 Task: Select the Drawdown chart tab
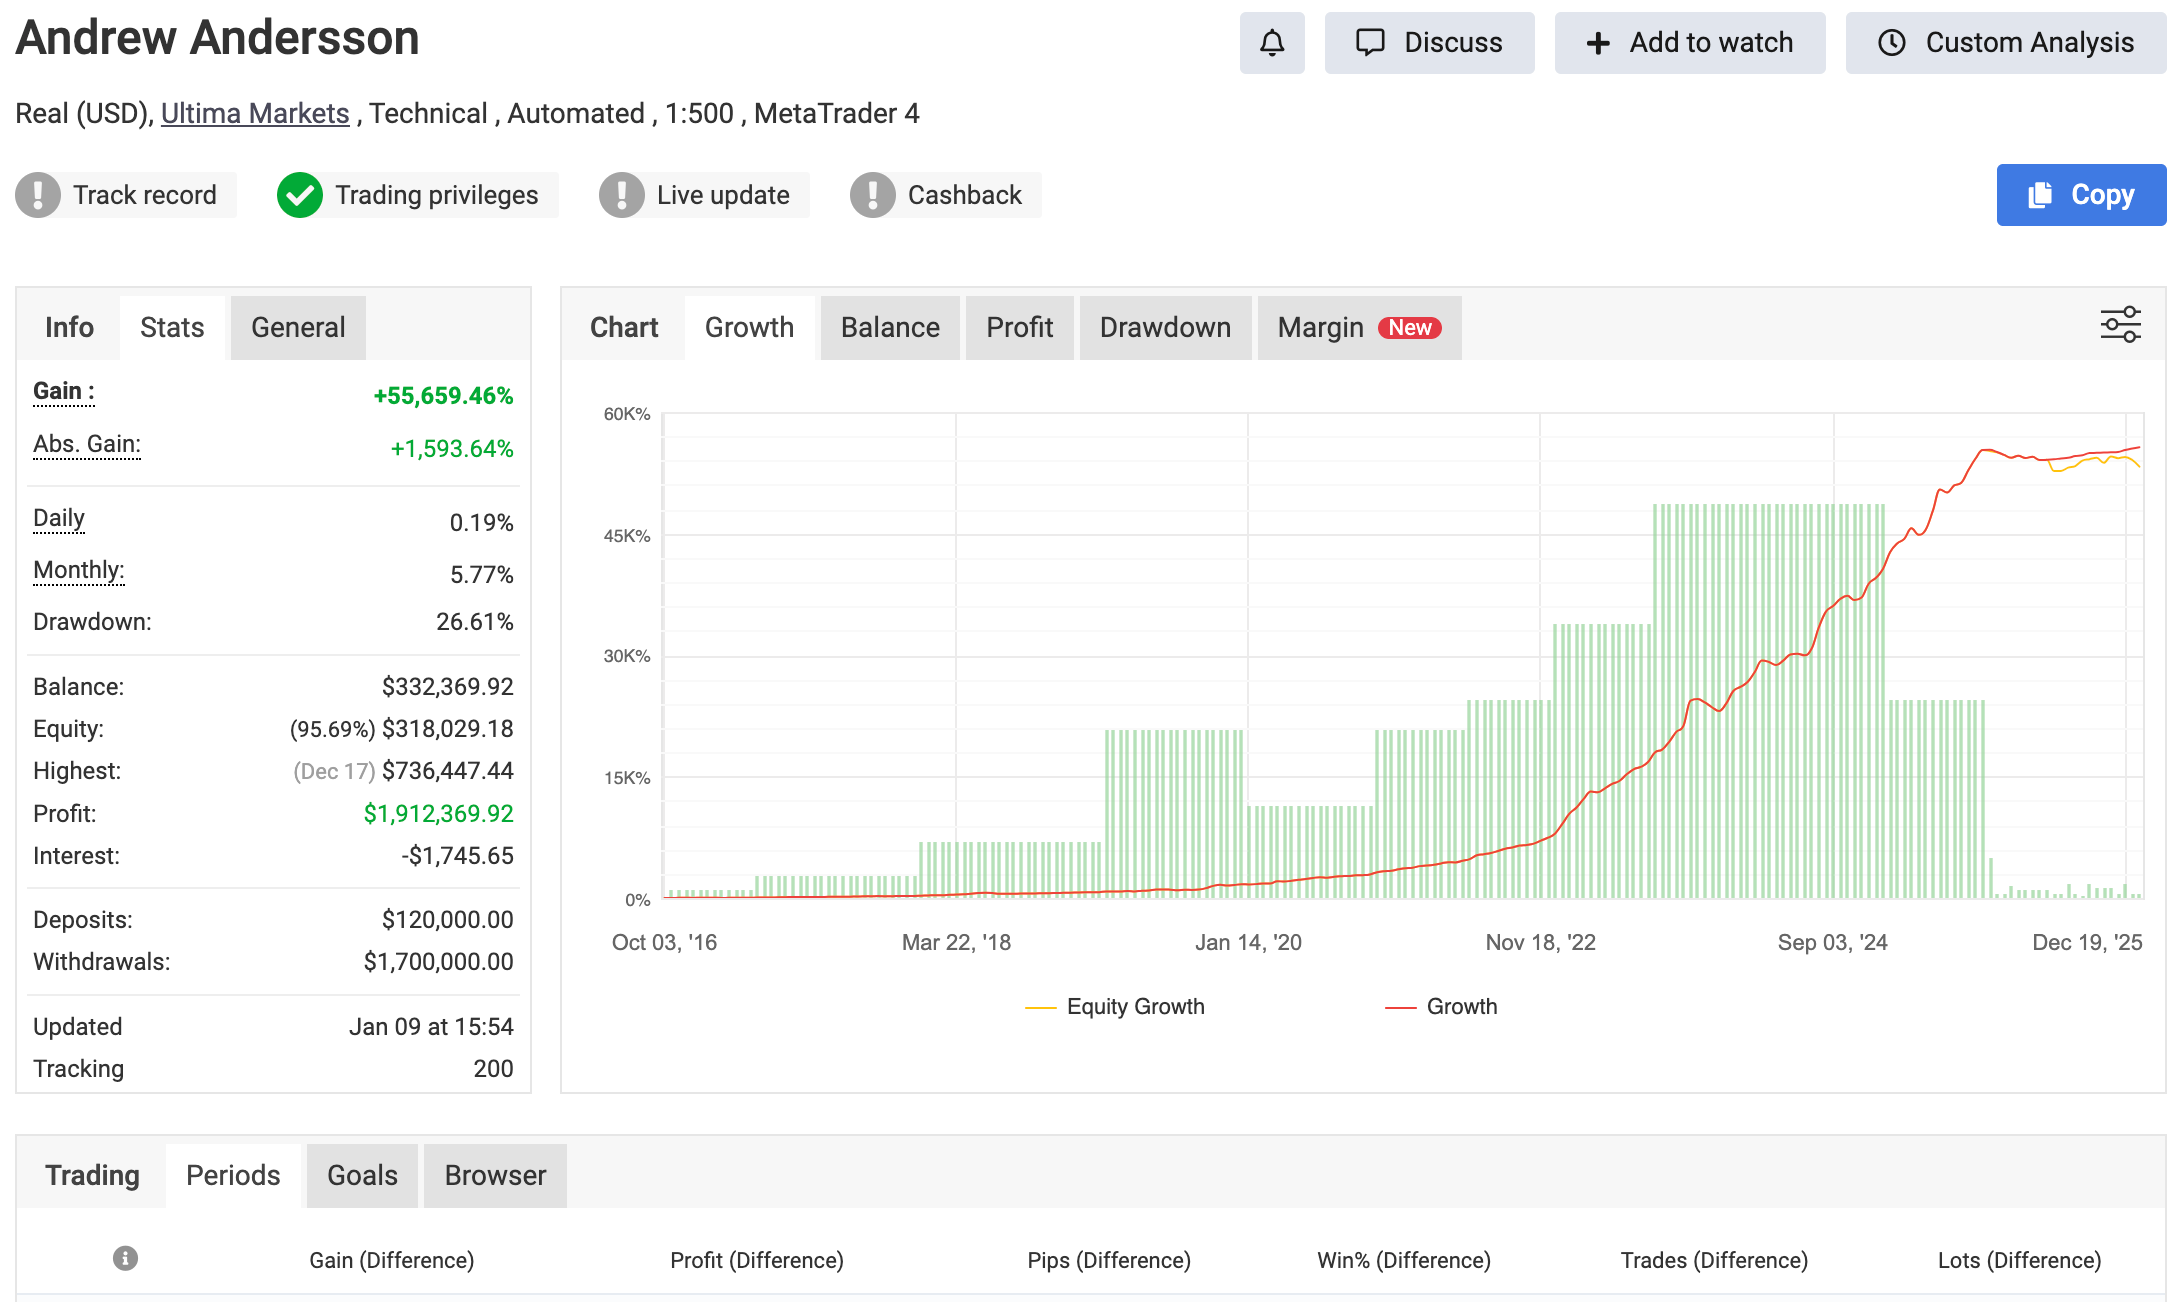tap(1165, 328)
